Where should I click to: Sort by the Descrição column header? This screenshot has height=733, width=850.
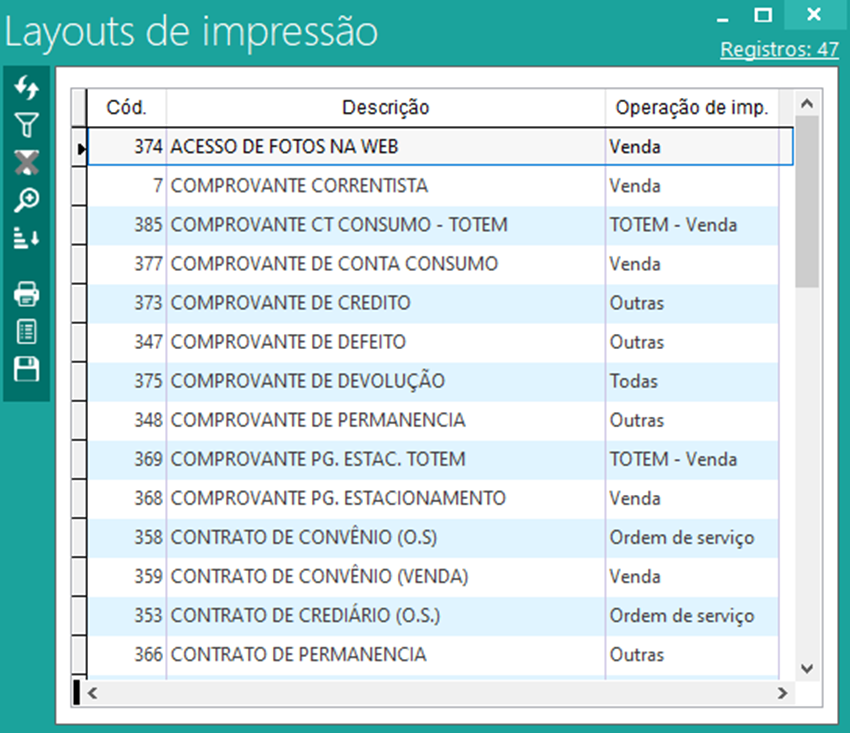tap(385, 108)
